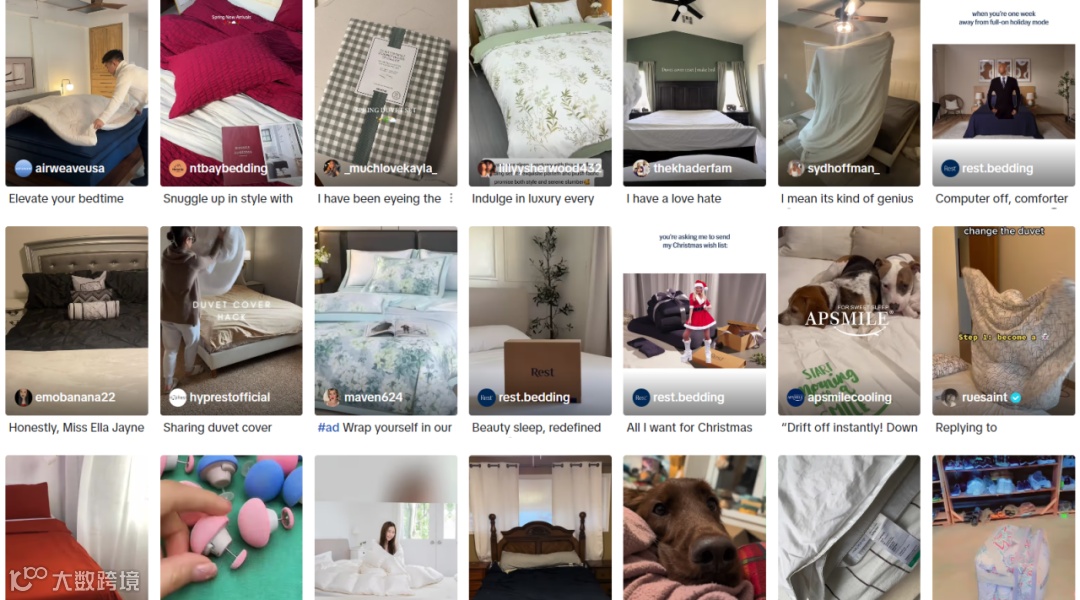The image size is (1080, 600).
Task: Open ntbaybedding avatar icon
Action: [x=178, y=168]
